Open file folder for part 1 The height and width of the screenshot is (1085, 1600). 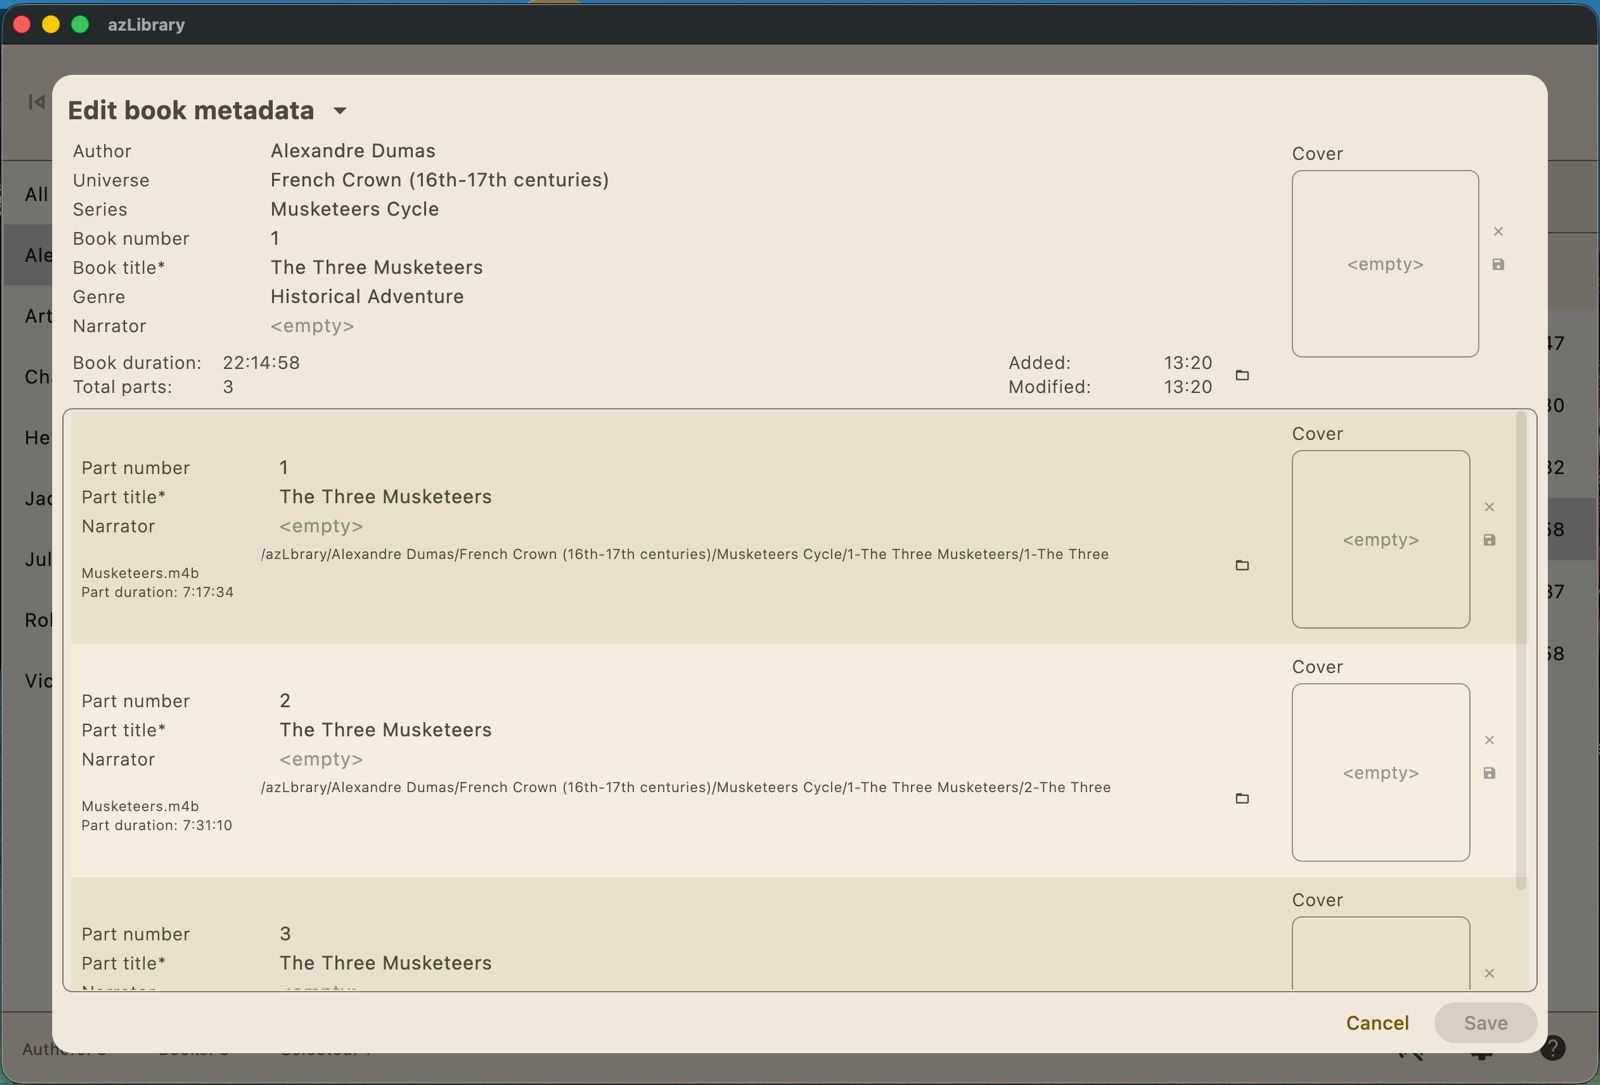(x=1242, y=565)
